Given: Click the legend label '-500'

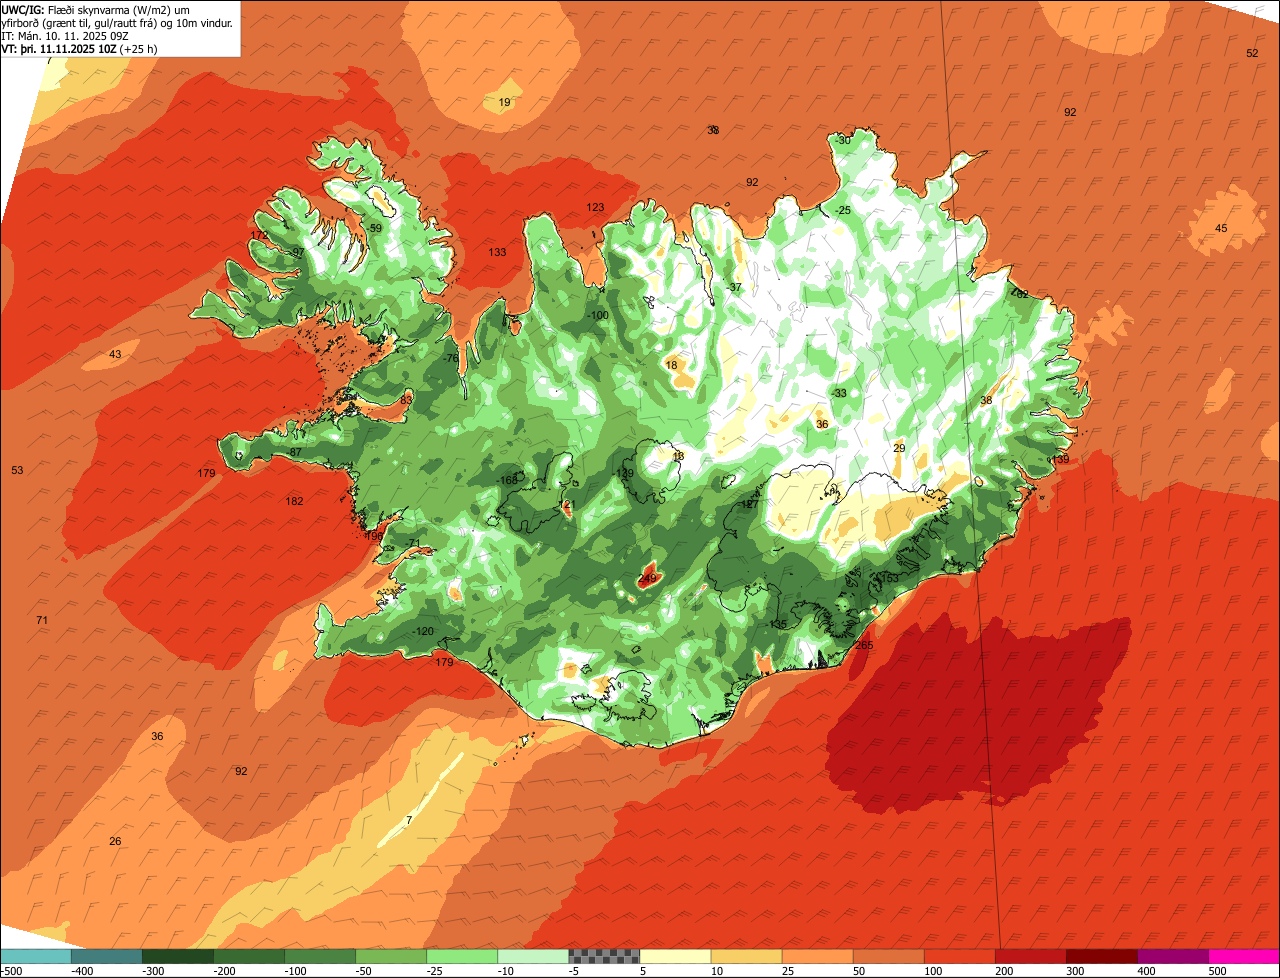Looking at the screenshot, I should [12, 970].
